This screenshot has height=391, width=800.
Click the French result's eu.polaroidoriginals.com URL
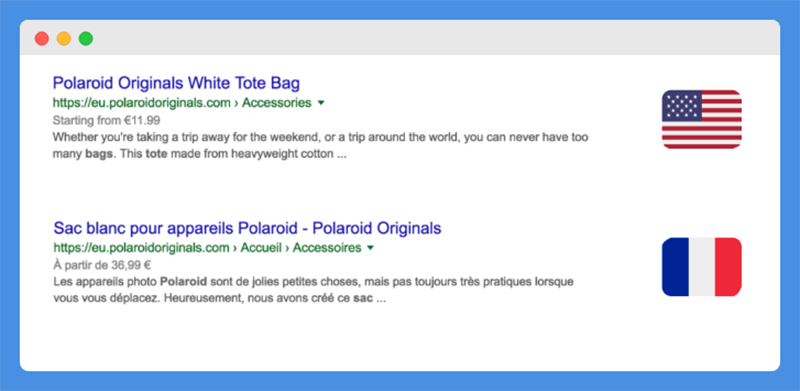142,248
